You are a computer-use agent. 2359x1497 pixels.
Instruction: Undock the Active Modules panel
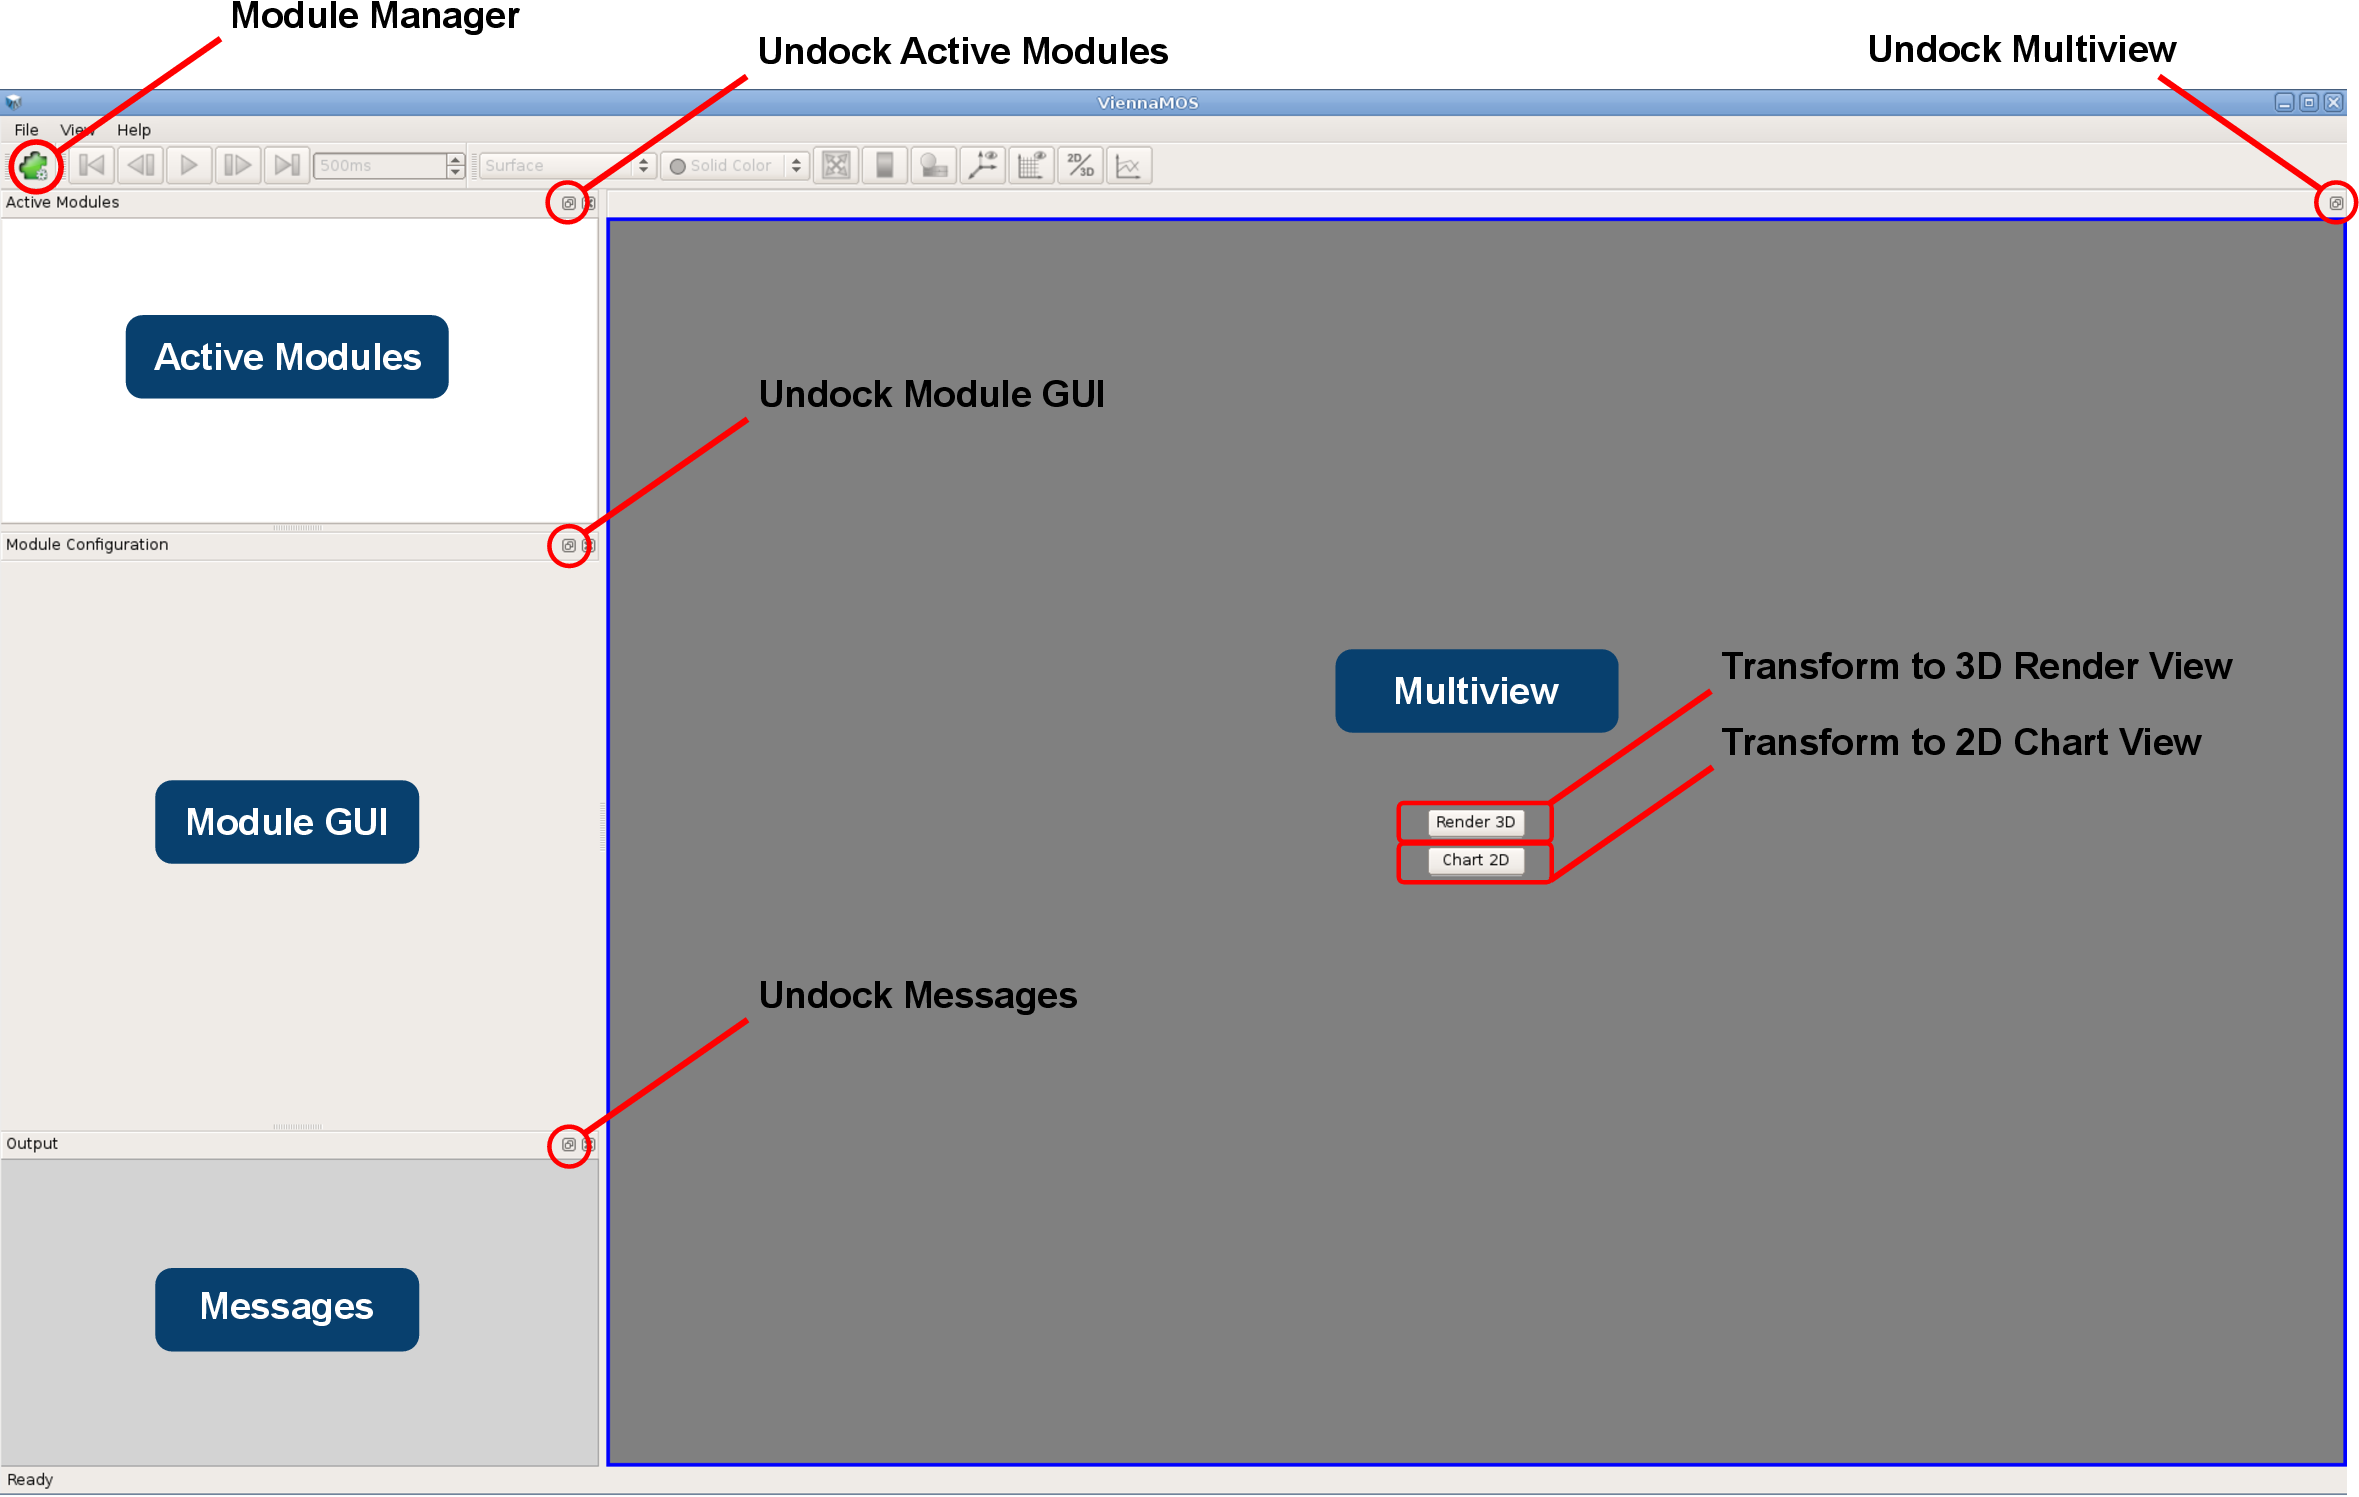568,204
